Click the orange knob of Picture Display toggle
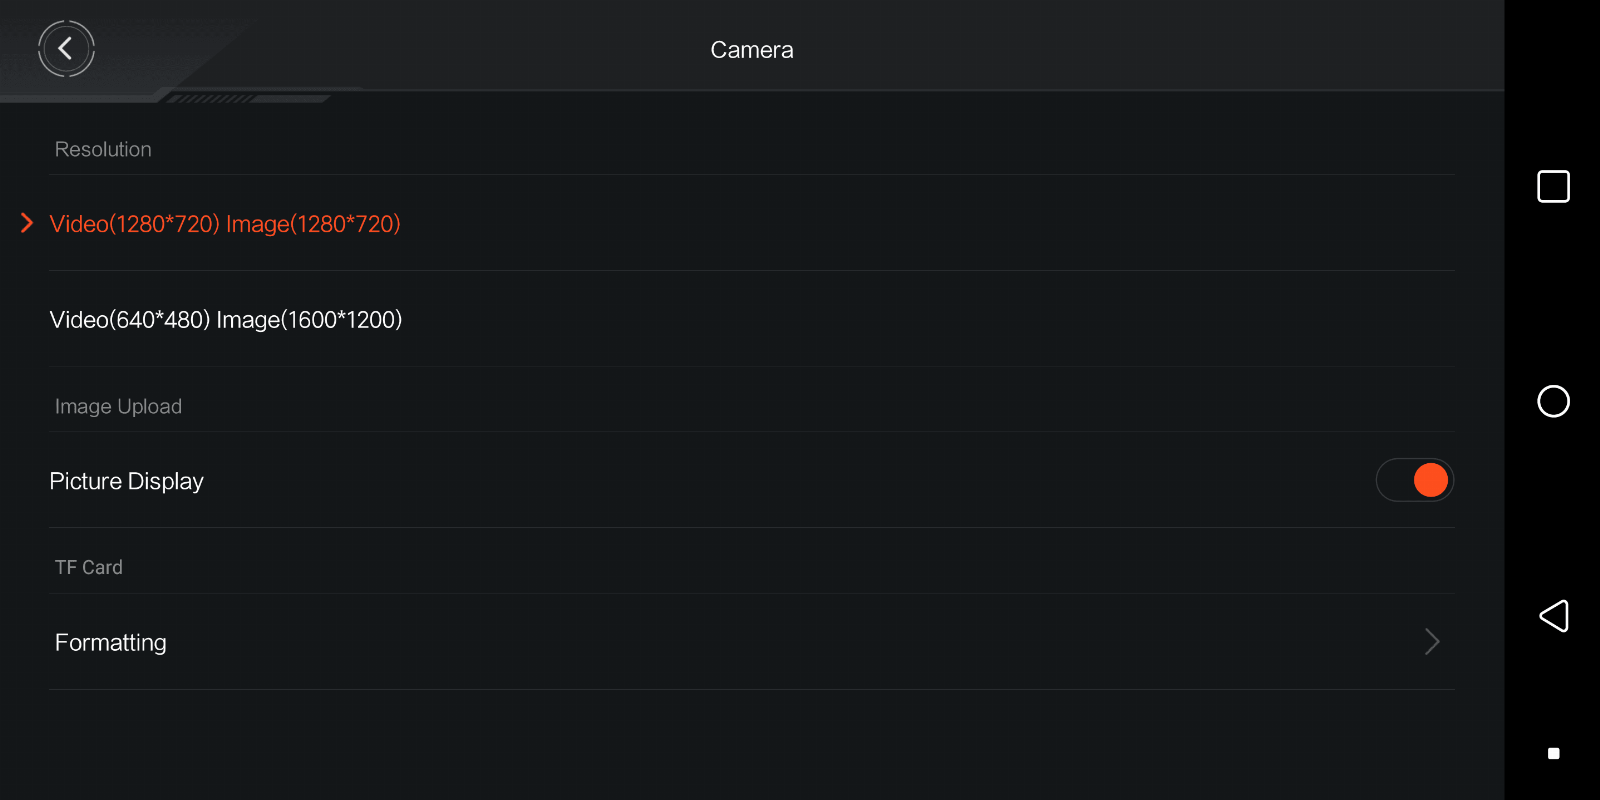Viewport: 1600px width, 800px height. click(x=1431, y=480)
